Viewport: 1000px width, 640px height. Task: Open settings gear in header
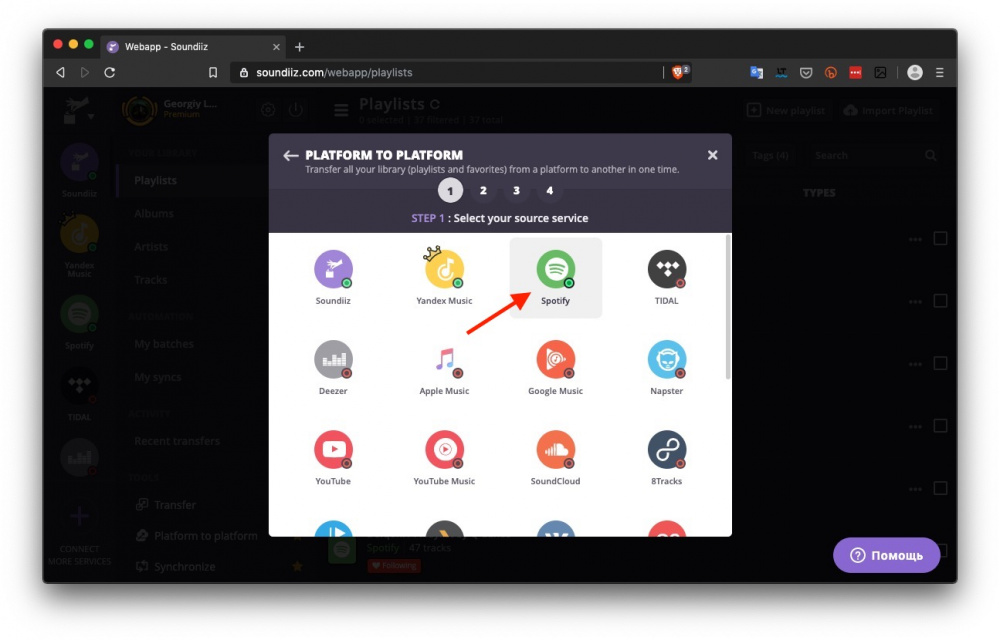268,110
